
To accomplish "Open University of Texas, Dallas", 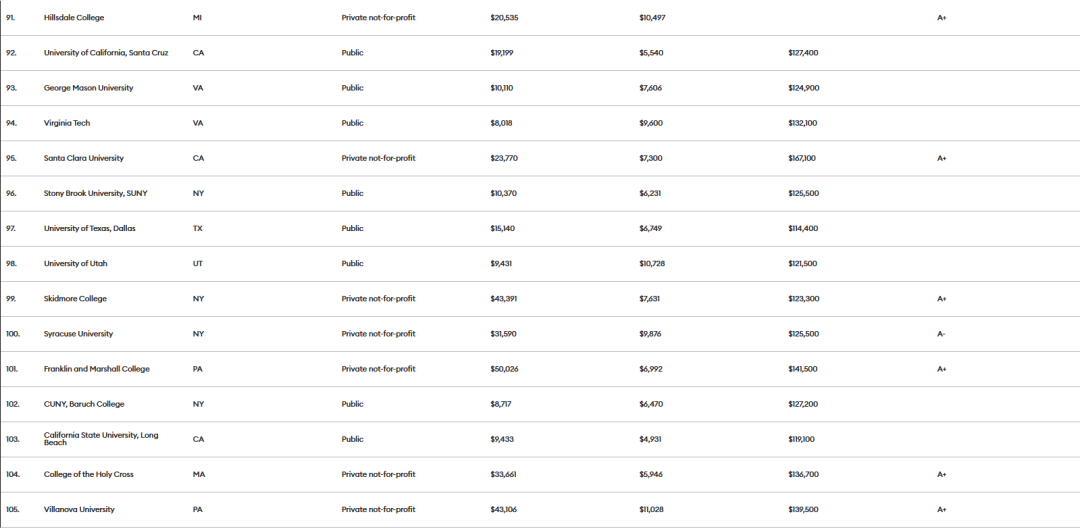I will (90, 229).
